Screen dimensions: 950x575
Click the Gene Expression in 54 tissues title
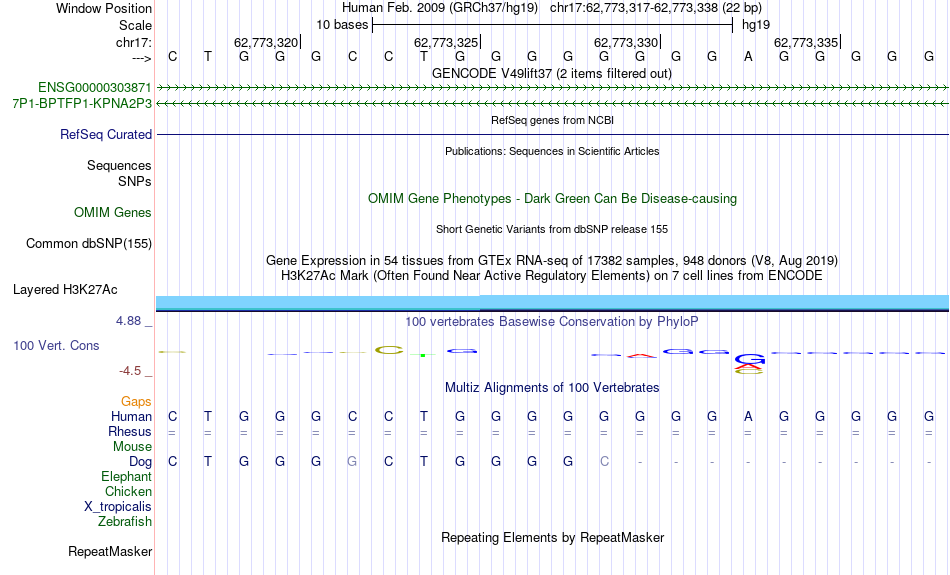tap(552, 261)
